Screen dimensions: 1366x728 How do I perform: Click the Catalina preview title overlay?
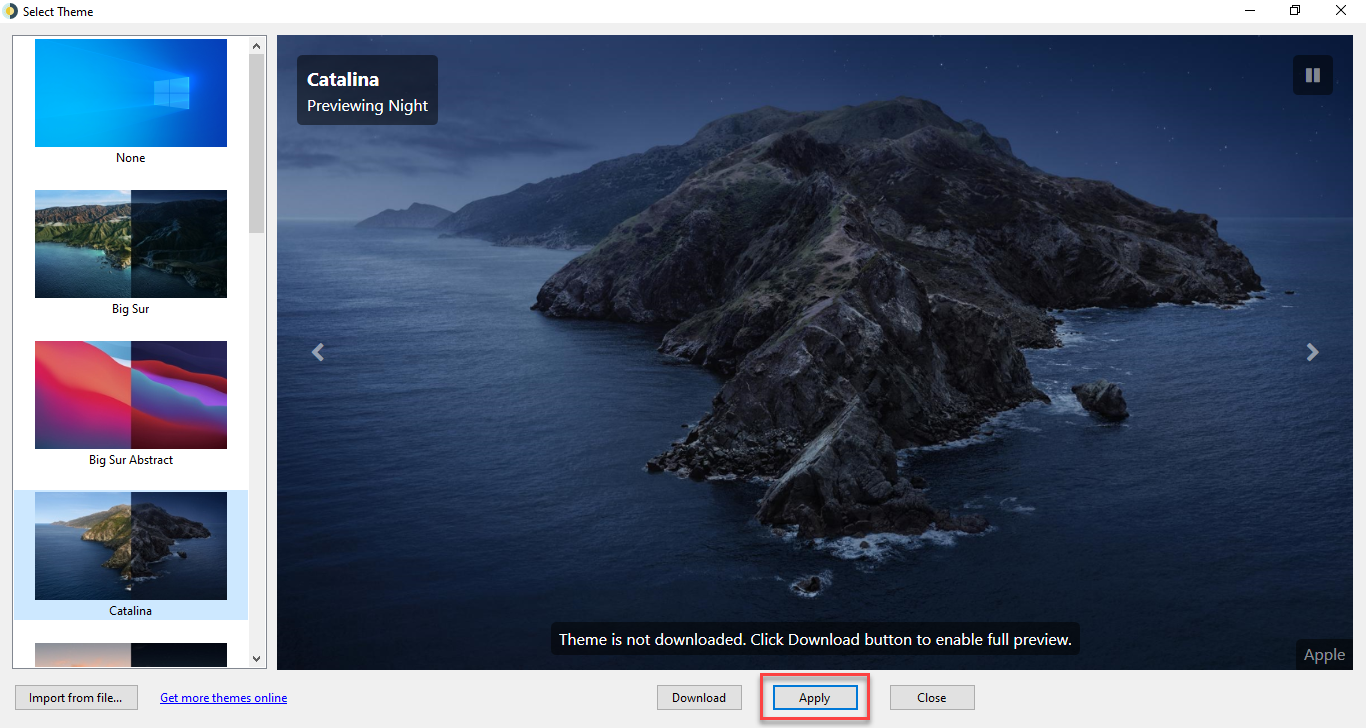[367, 90]
